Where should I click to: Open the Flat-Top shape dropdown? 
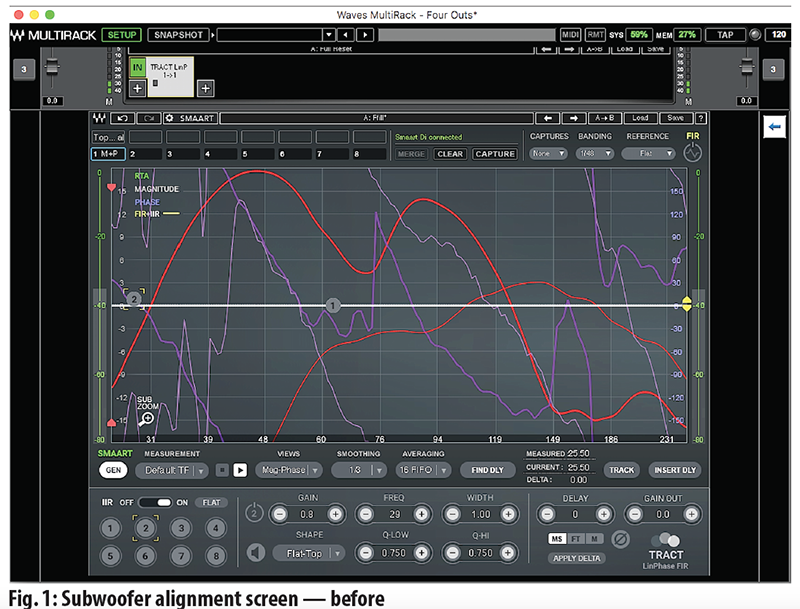point(309,553)
